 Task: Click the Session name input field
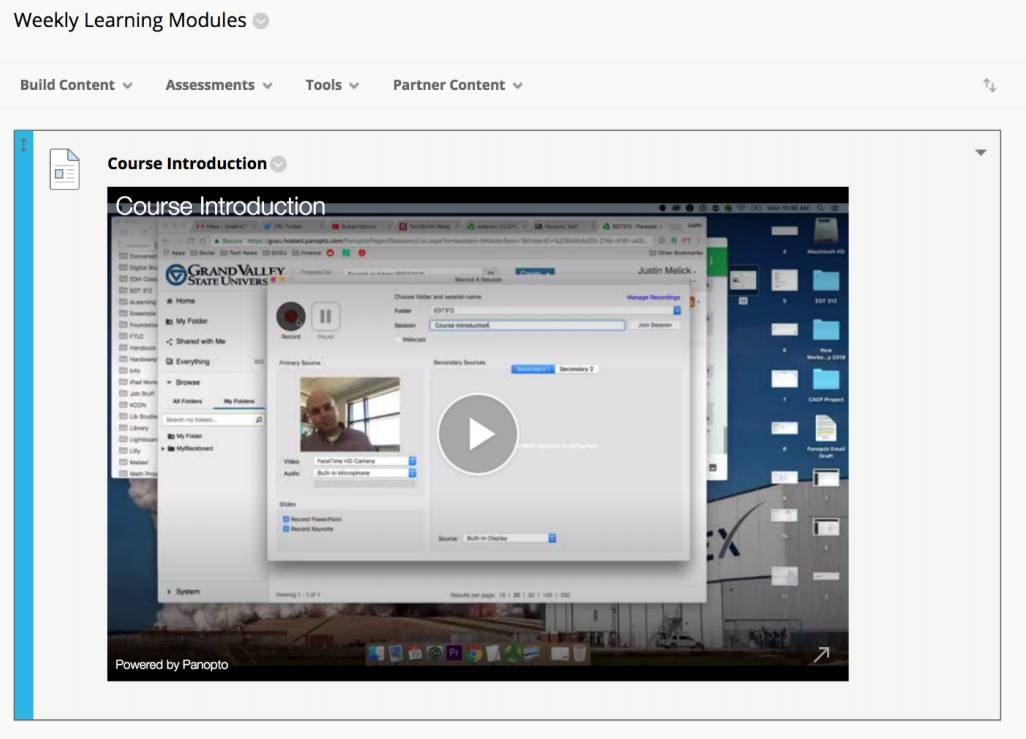point(527,325)
